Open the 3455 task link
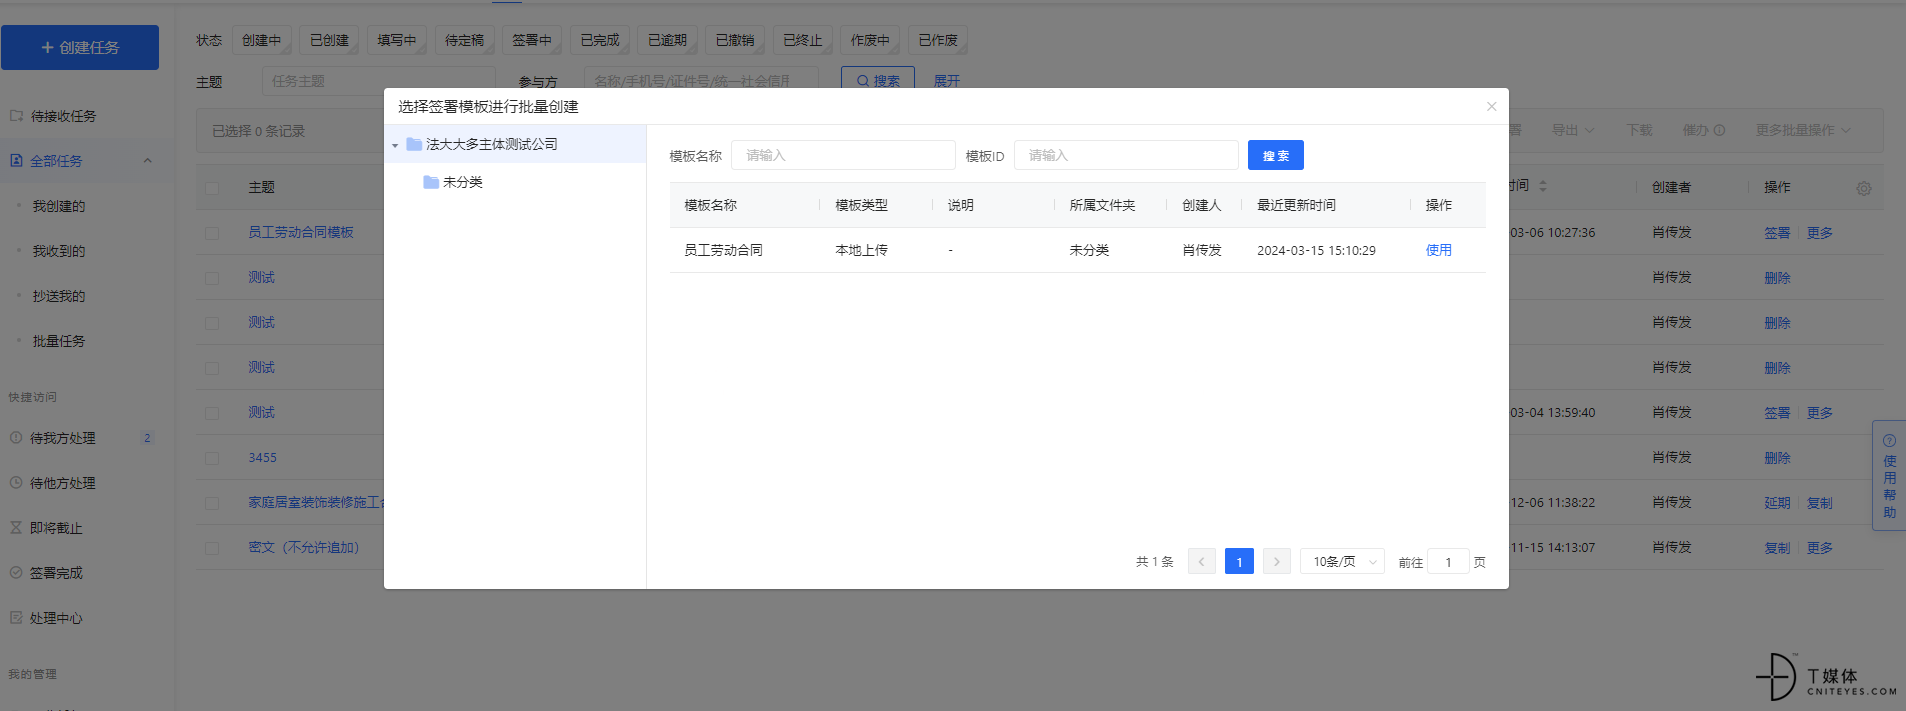Screen dimensions: 1906x711 (262, 457)
